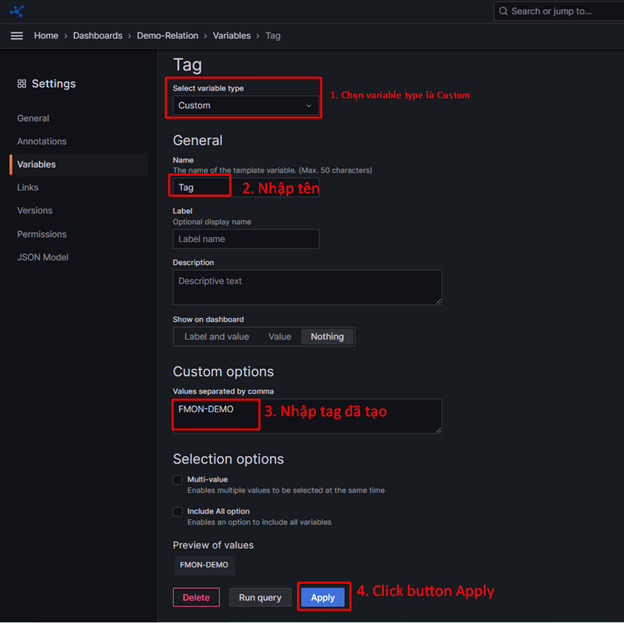Open the Select variable type dropdown
Viewport: 624px width, 623px height.
pyautogui.click(x=245, y=105)
